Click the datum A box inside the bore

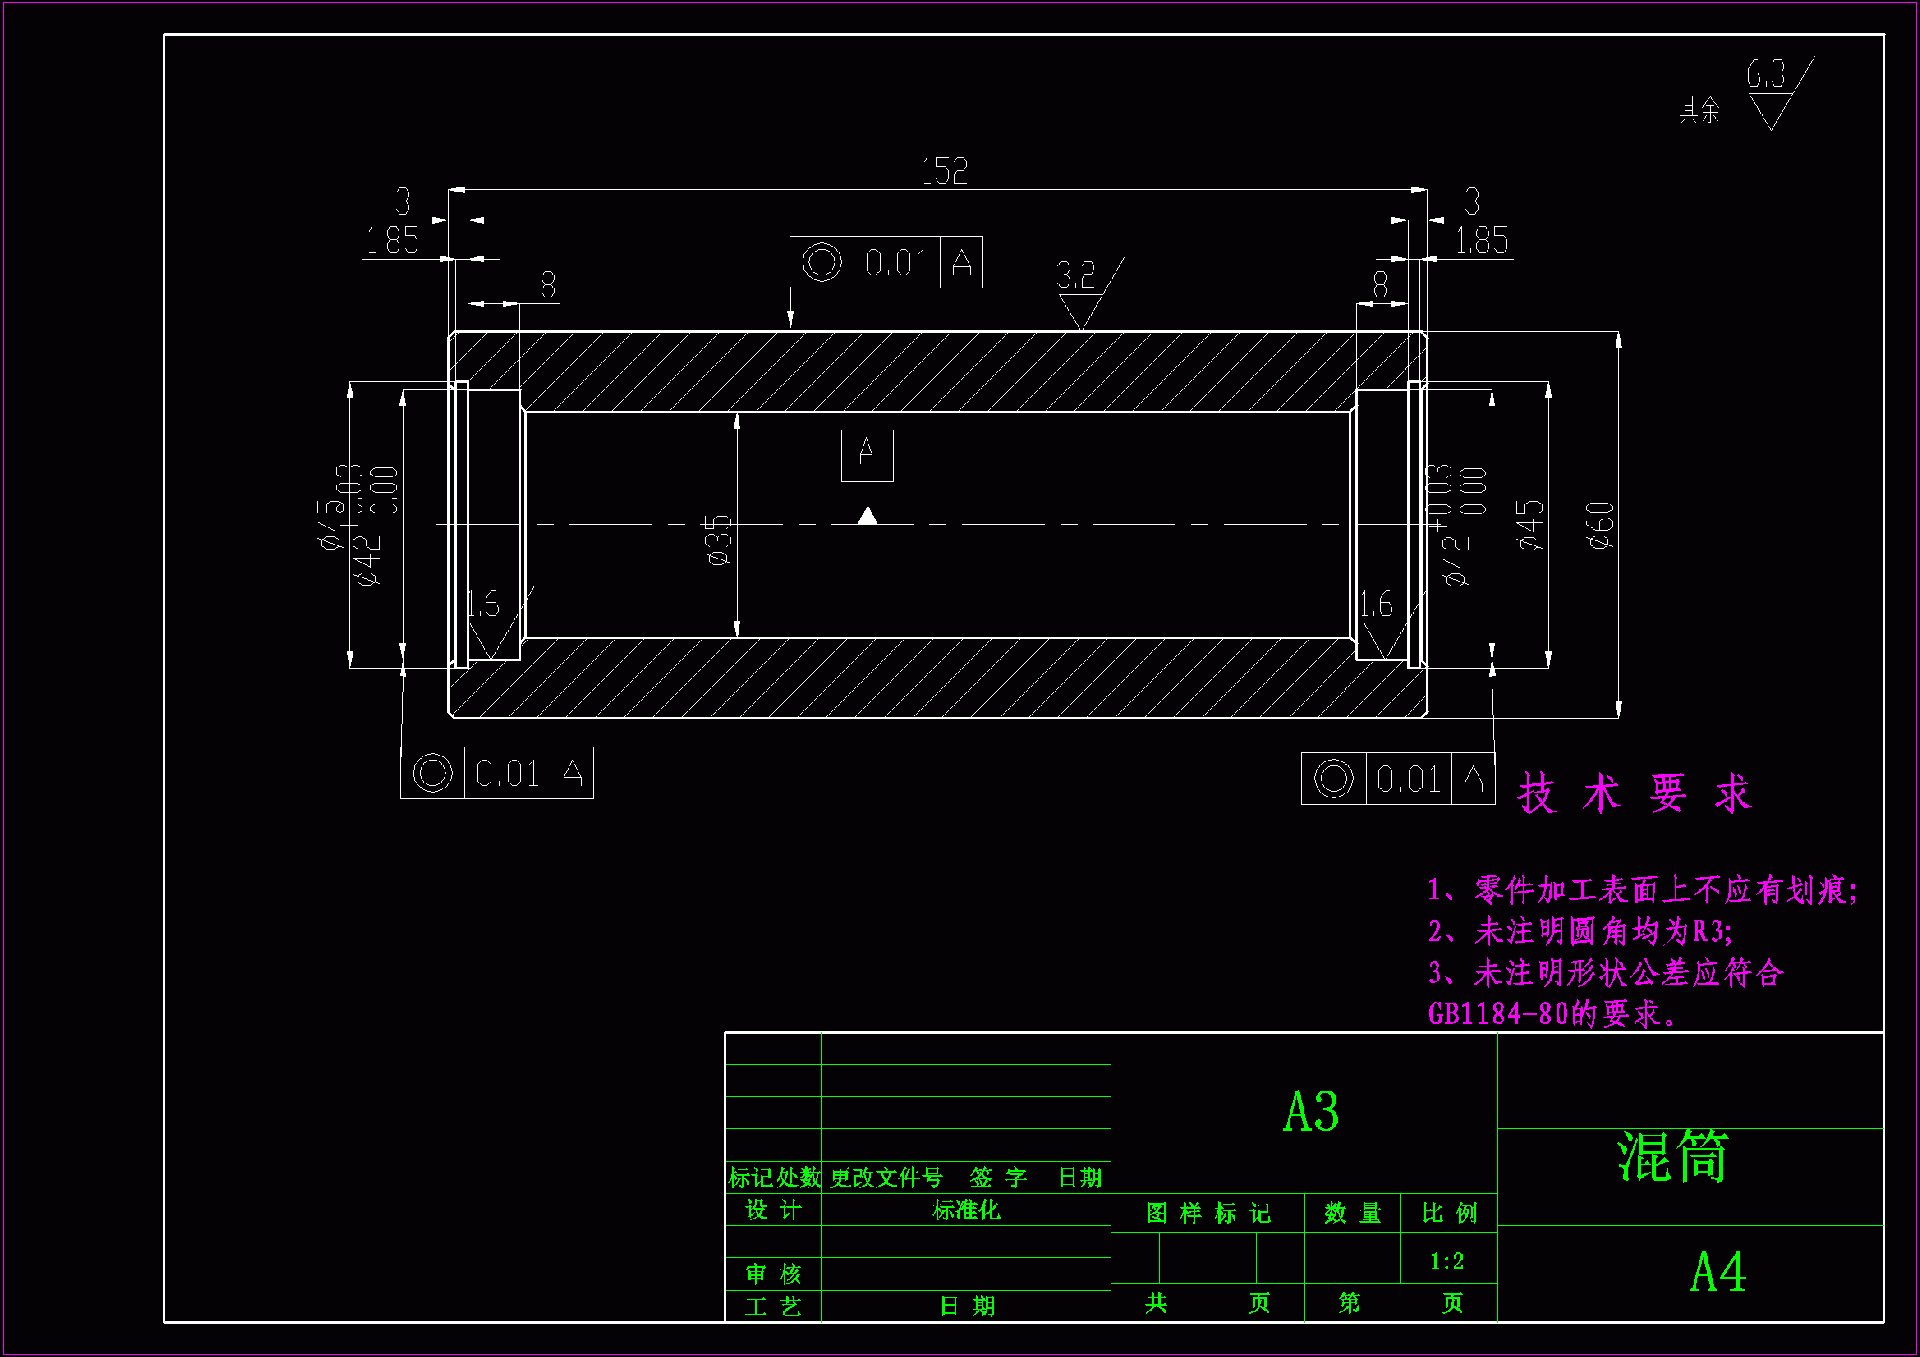[x=866, y=454]
